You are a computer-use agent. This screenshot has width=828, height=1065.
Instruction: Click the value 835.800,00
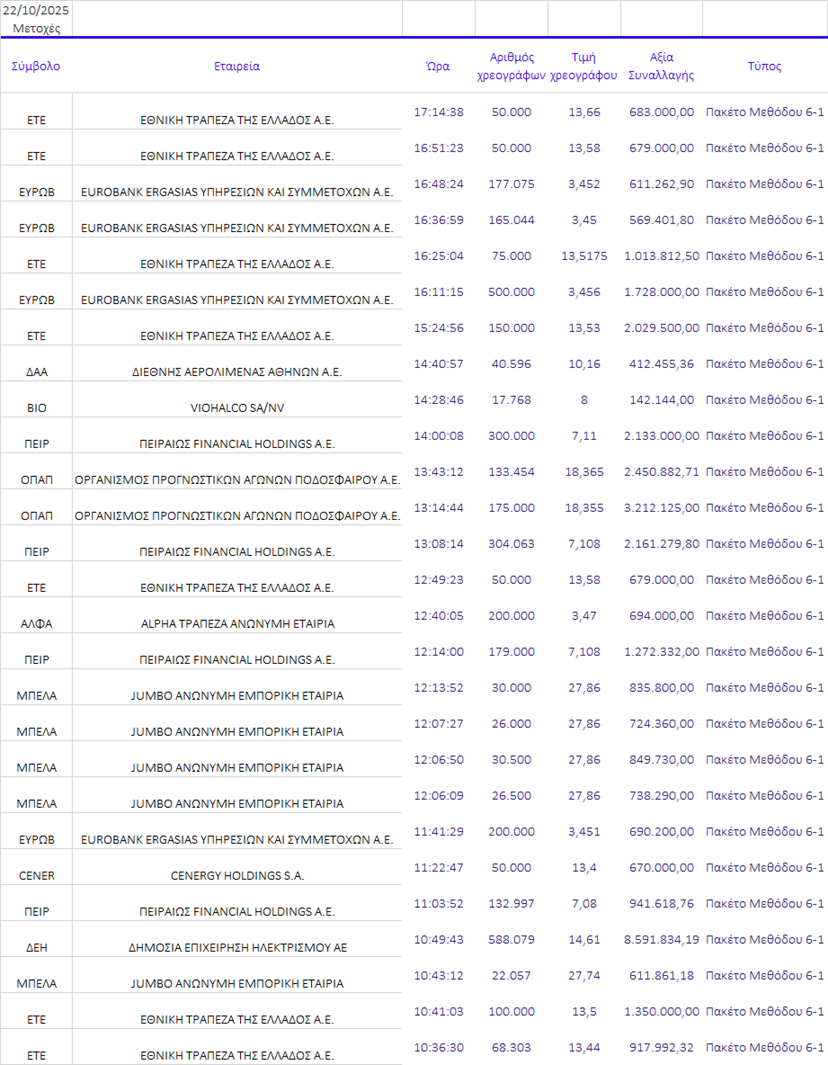click(662, 688)
